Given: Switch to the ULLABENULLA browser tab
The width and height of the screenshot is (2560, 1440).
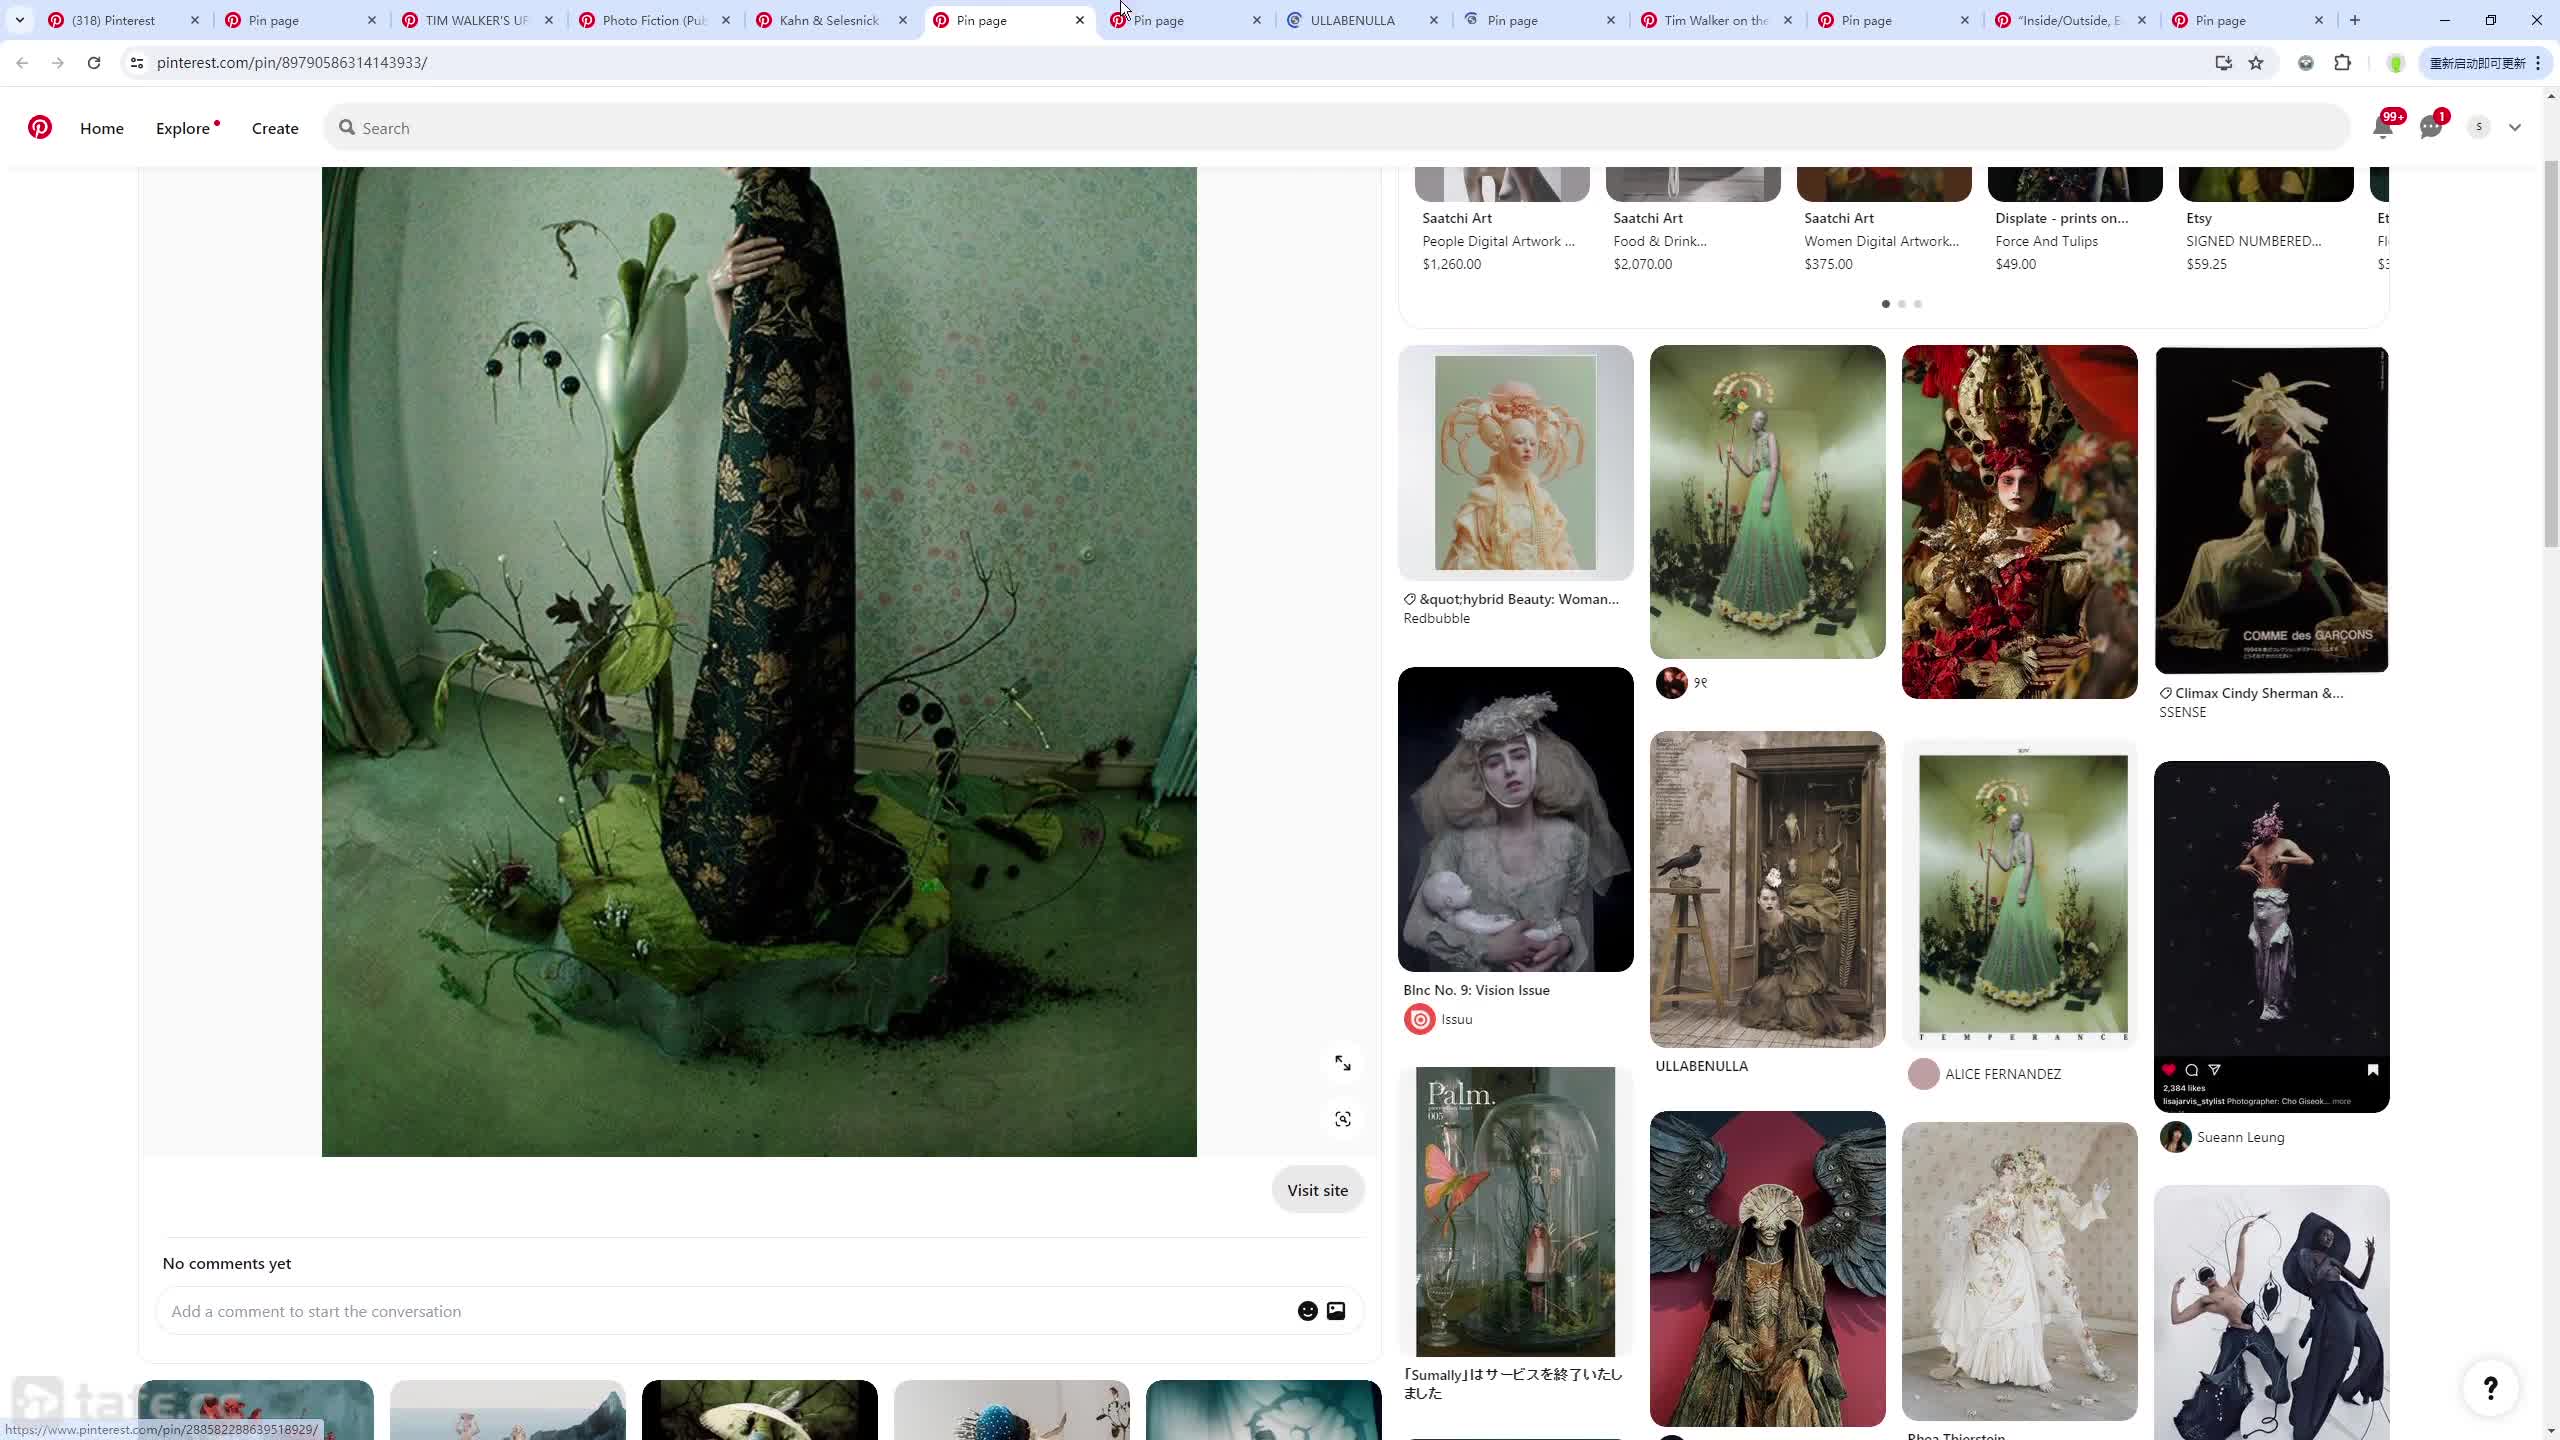Looking at the screenshot, I should (1352, 20).
